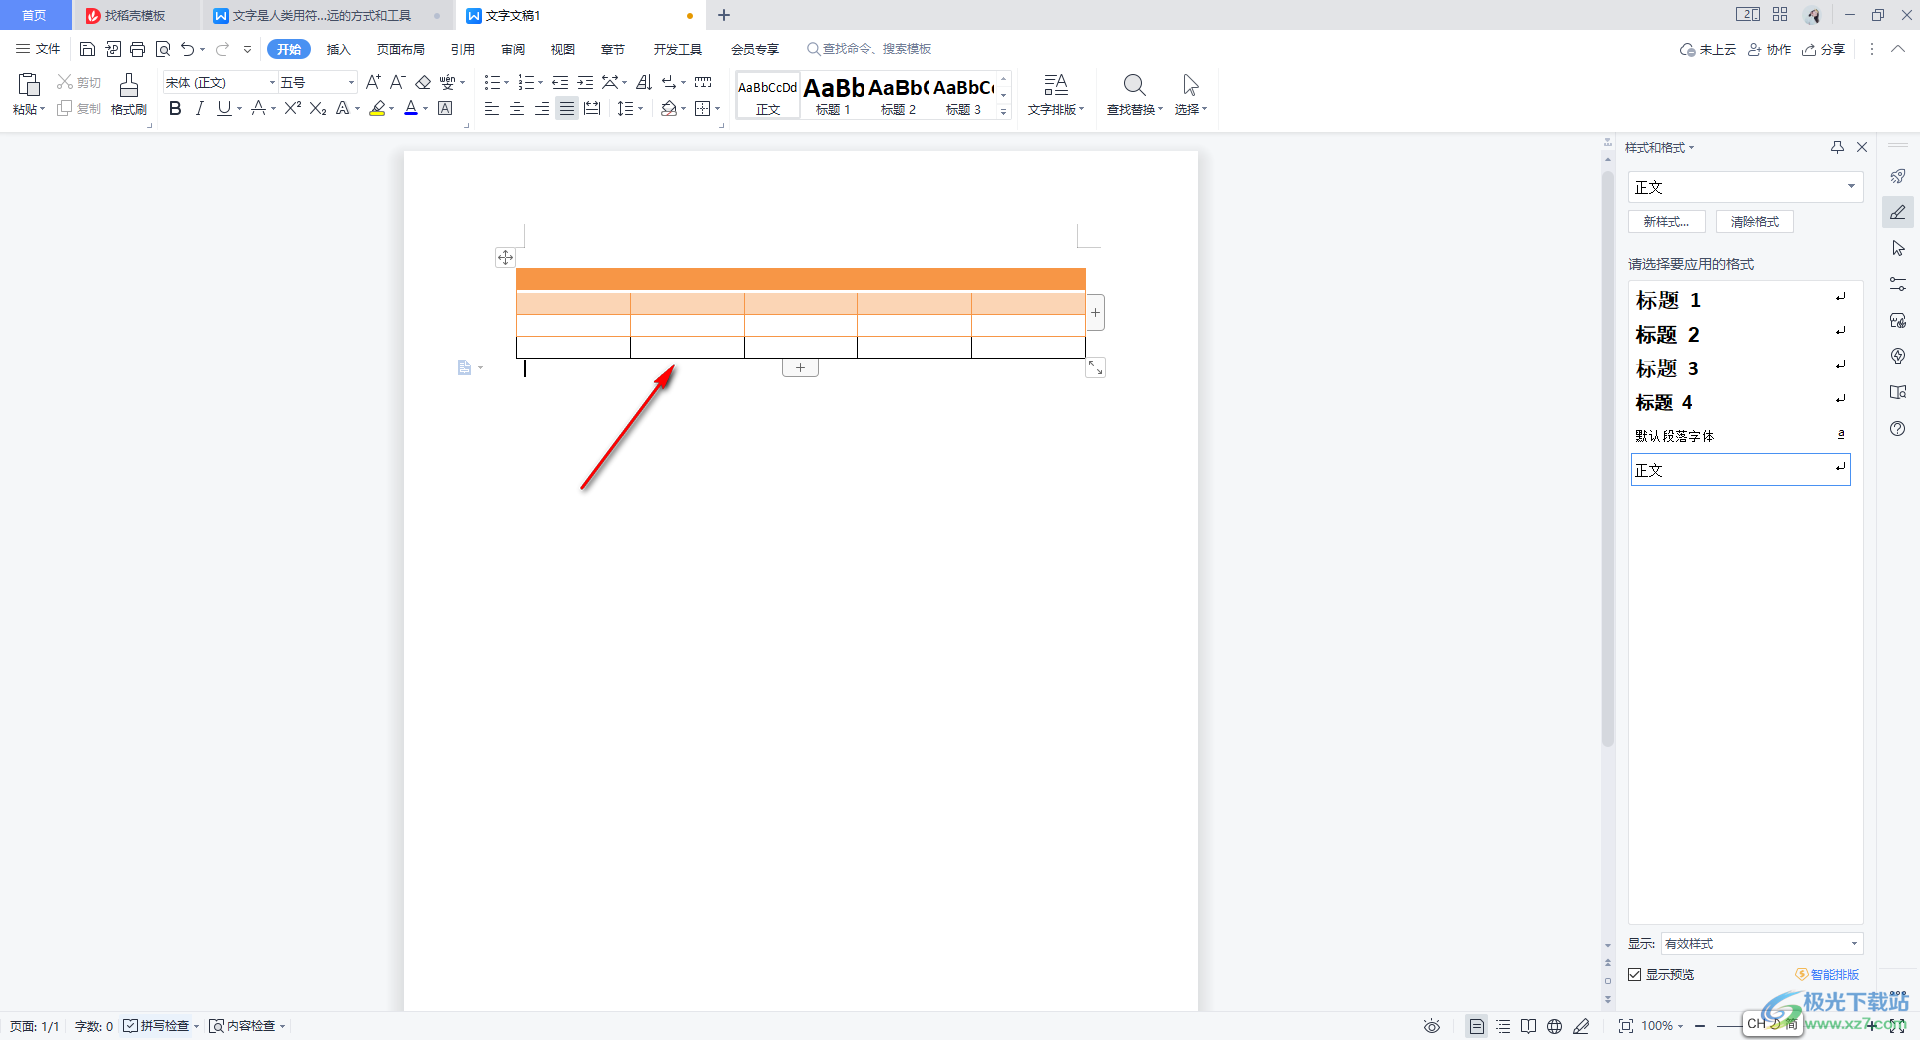Add a column with table plus button
1920x1040 pixels.
[x=1096, y=312]
